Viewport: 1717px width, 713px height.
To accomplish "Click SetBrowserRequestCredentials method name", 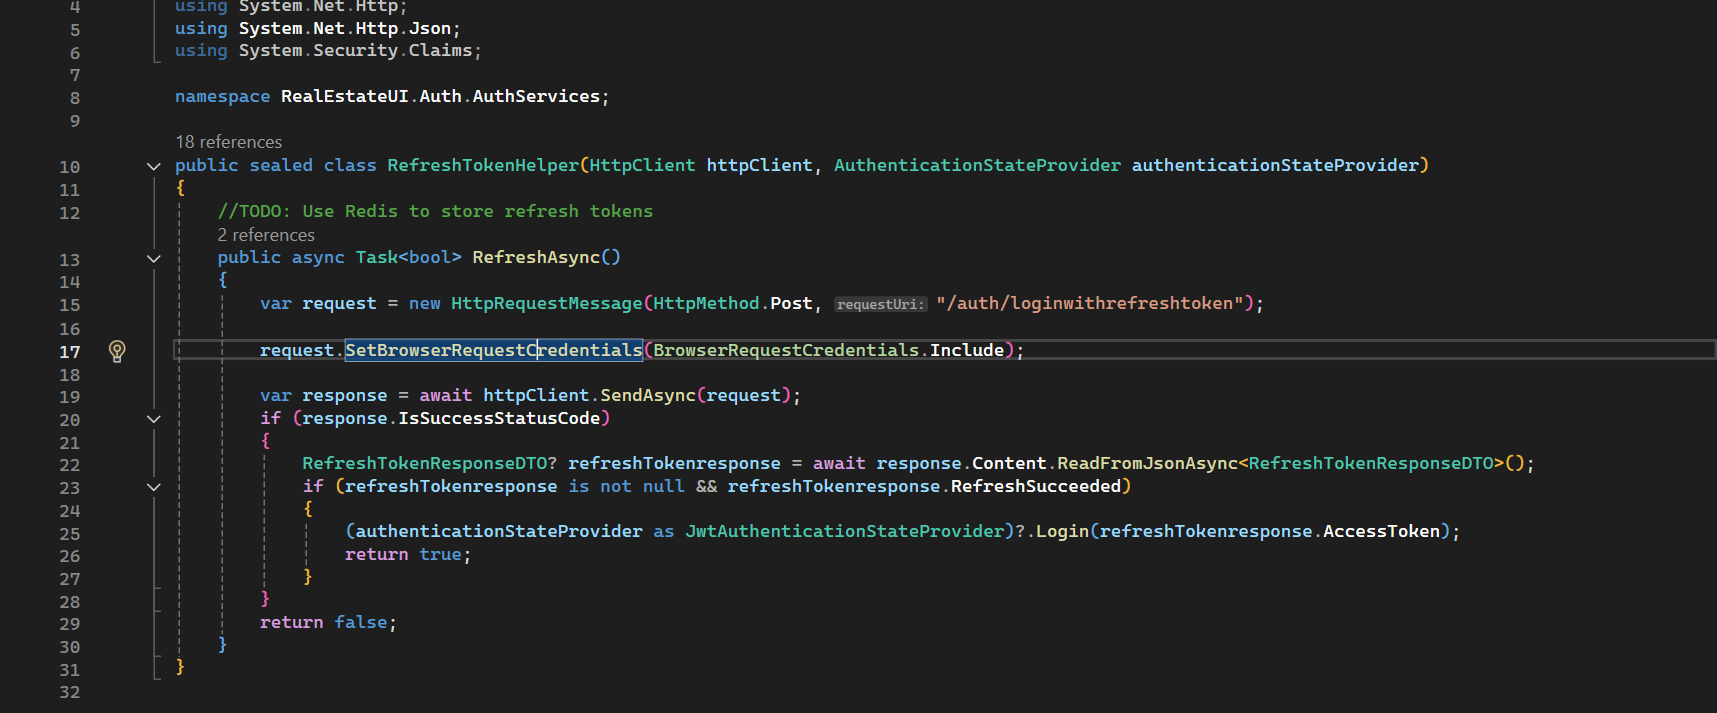I will pos(494,350).
